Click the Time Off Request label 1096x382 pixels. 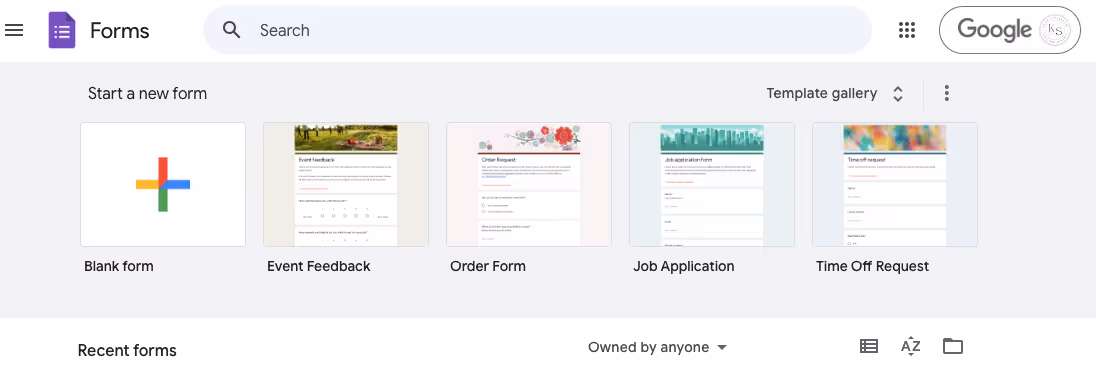tap(872, 267)
